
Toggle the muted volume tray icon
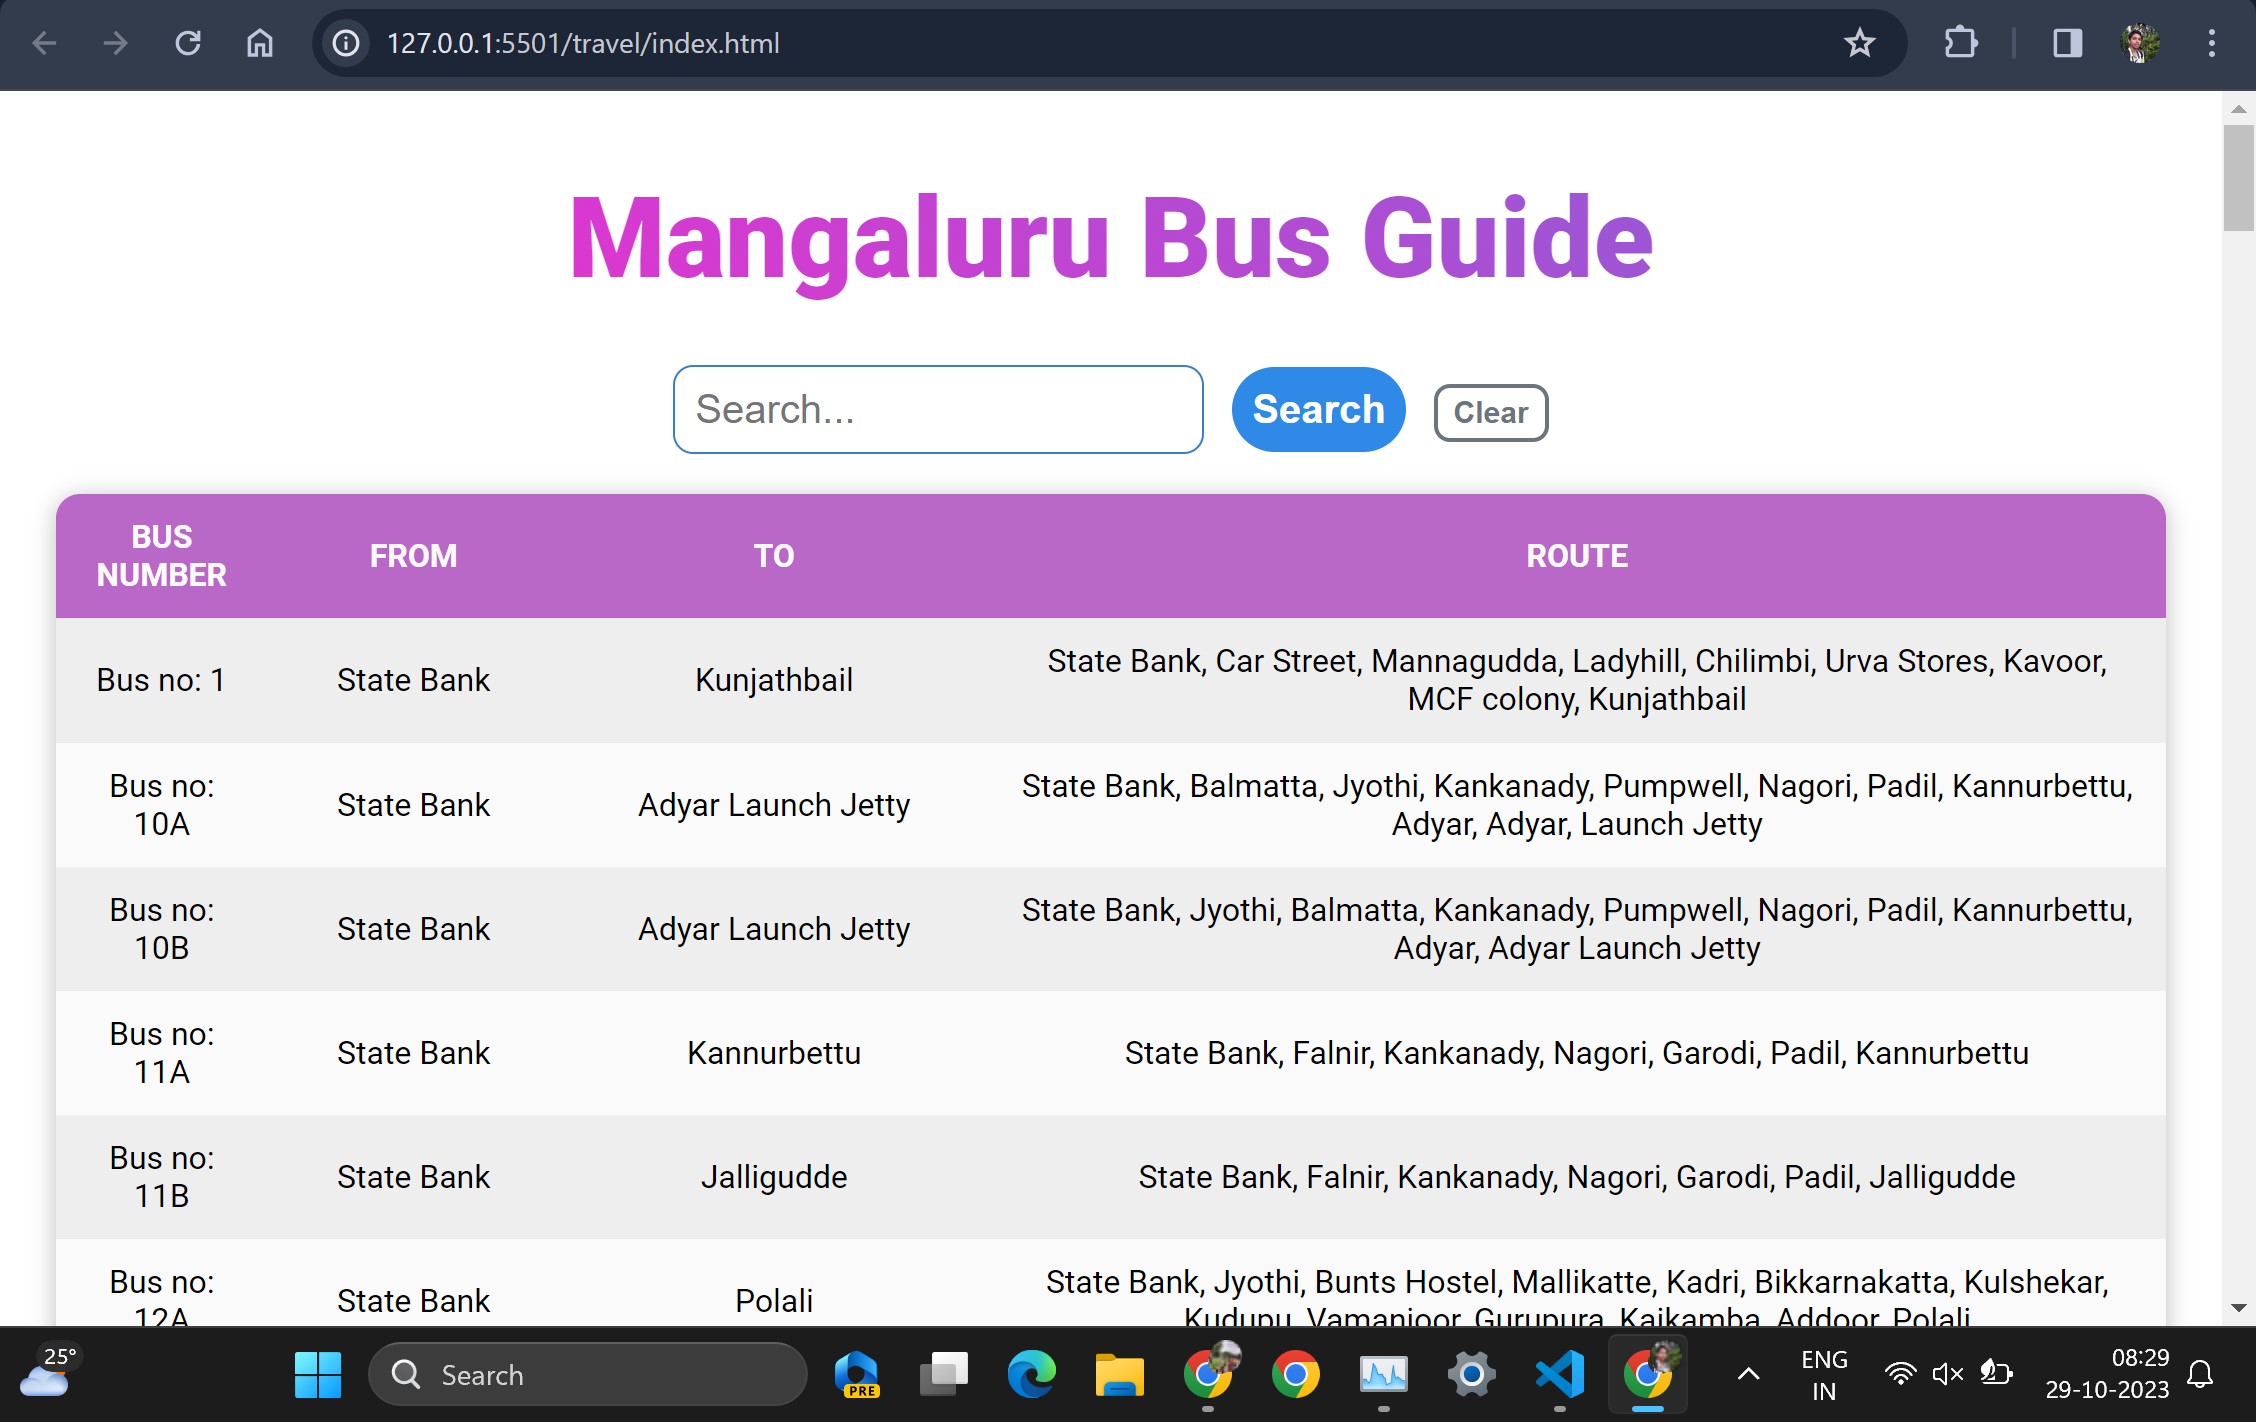[x=1947, y=1374]
